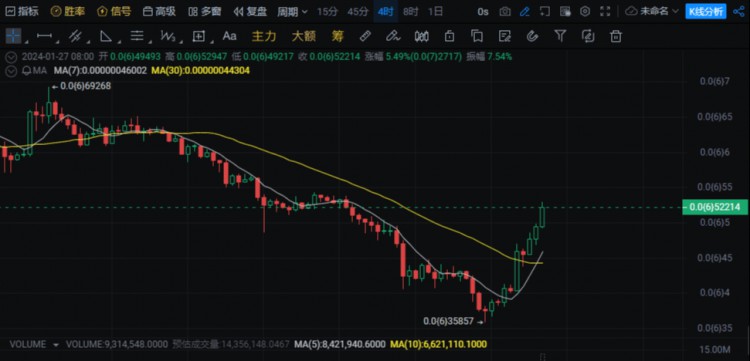The image size is (750, 361).
Task: Select the crosshair cursor tool
Action: (x=13, y=36)
